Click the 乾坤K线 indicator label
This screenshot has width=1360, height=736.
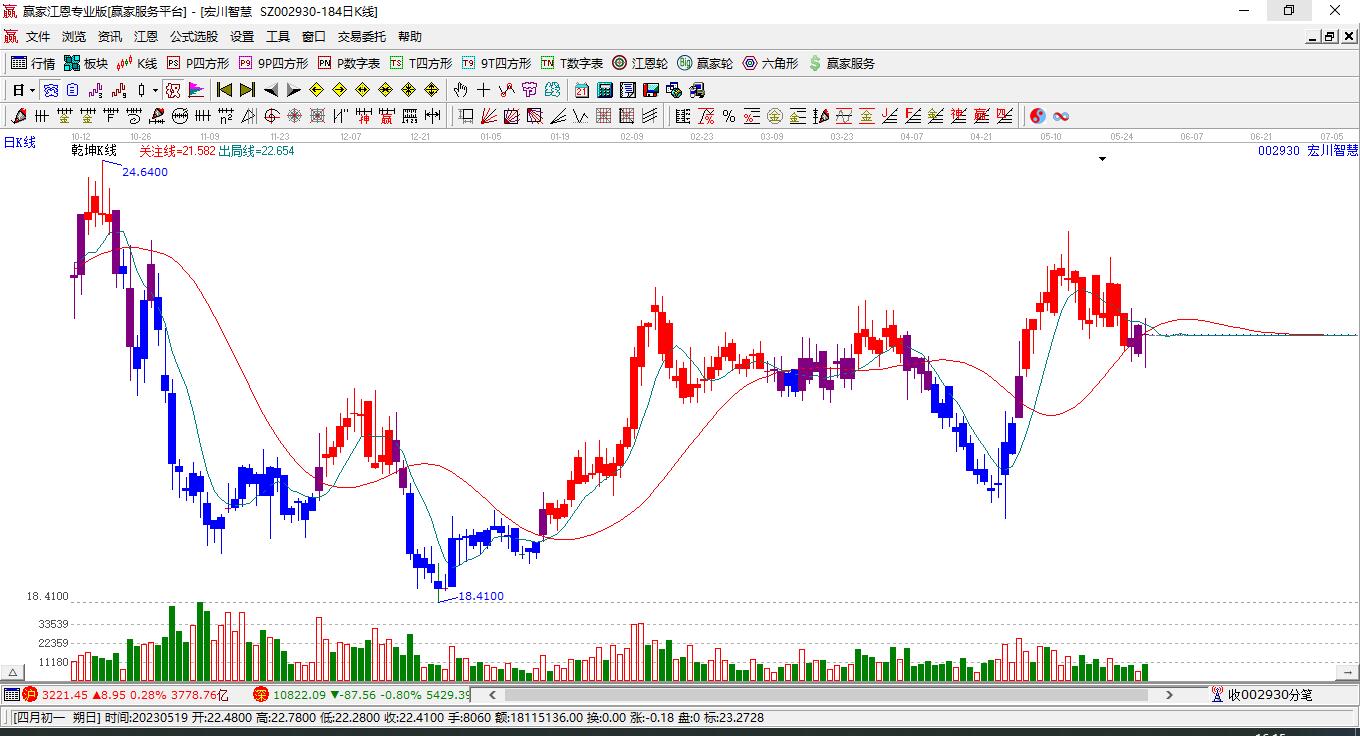[94, 151]
